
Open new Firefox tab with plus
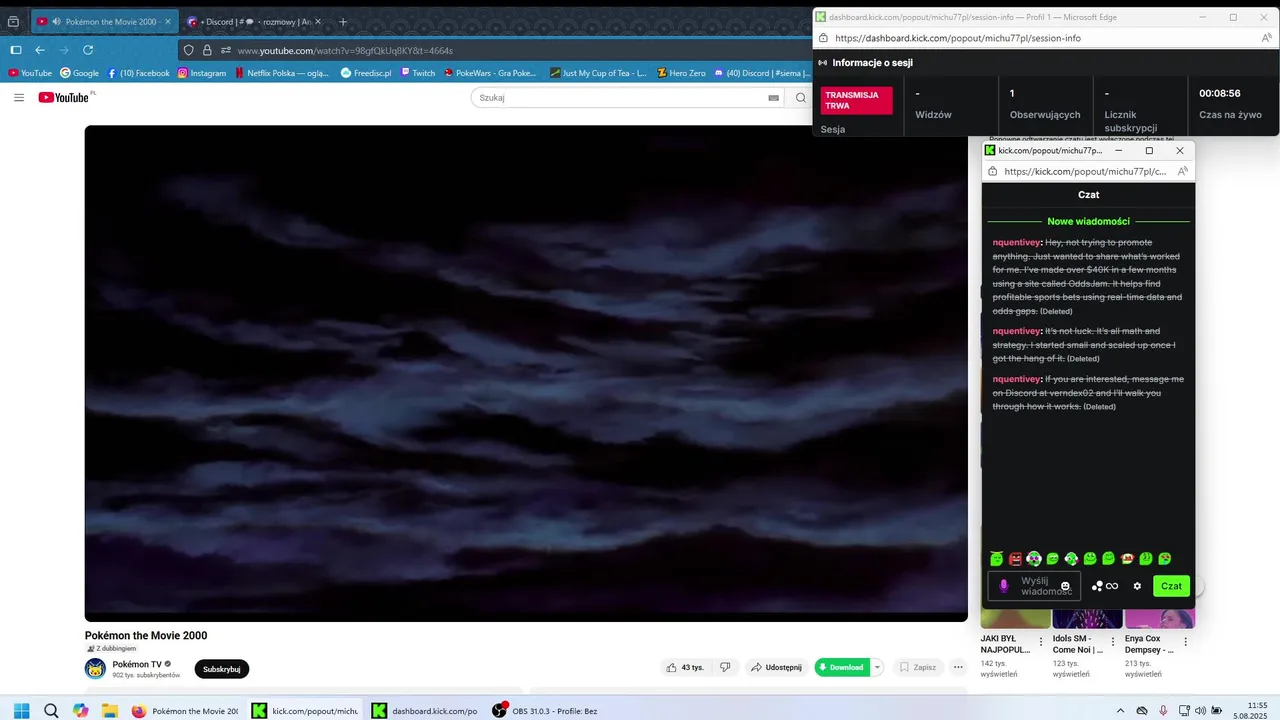pyautogui.click(x=343, y=21)
